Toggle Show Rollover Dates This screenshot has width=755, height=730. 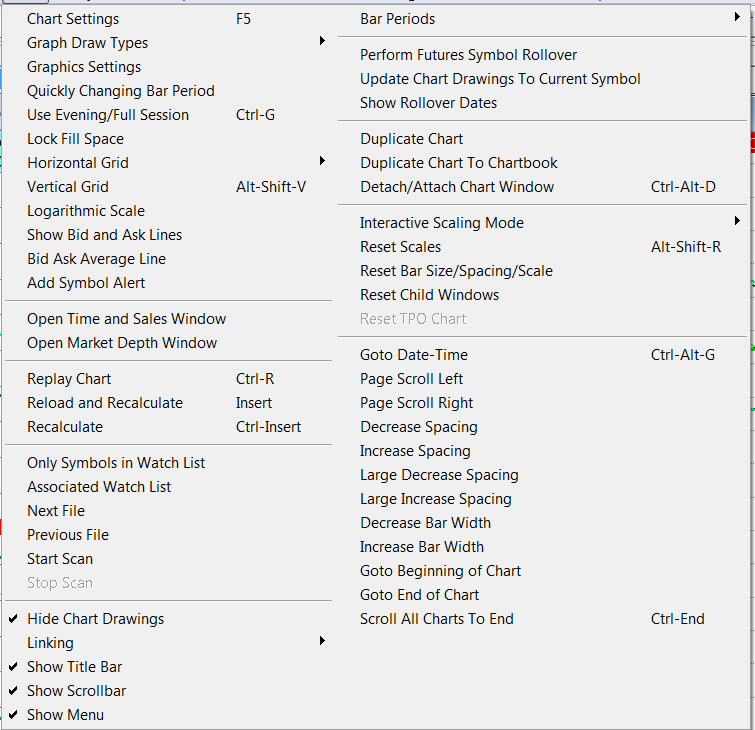[x=543, y=103]
